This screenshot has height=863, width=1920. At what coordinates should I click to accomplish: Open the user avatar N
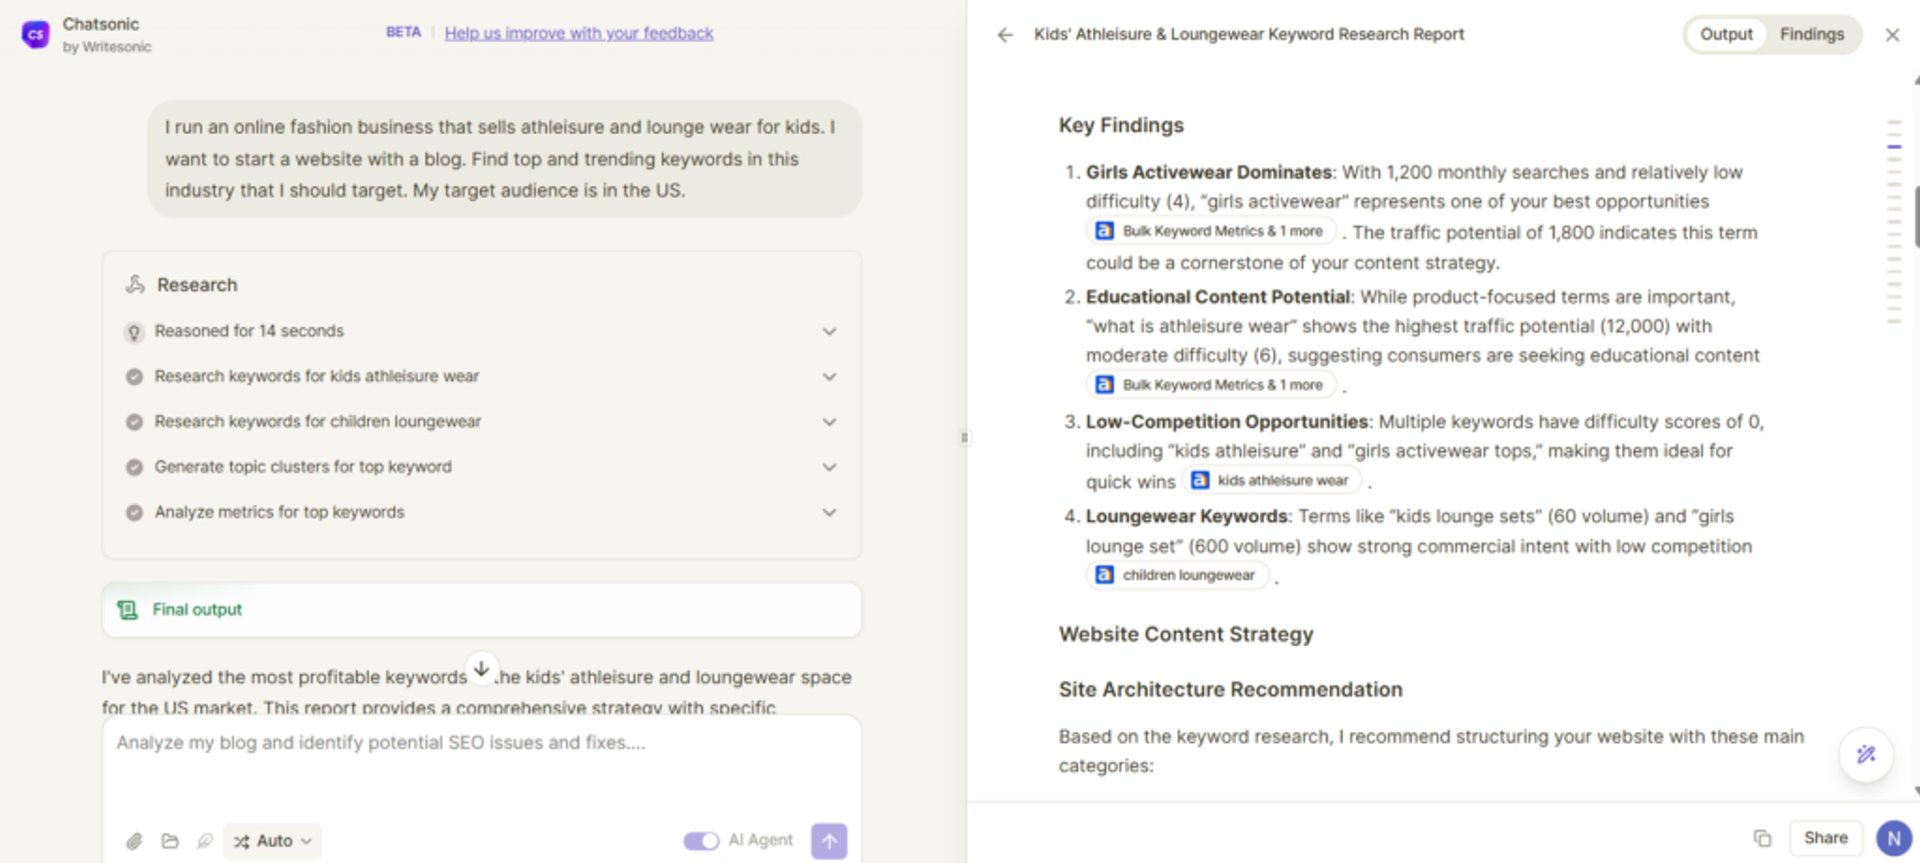[x=1894, y=838]
